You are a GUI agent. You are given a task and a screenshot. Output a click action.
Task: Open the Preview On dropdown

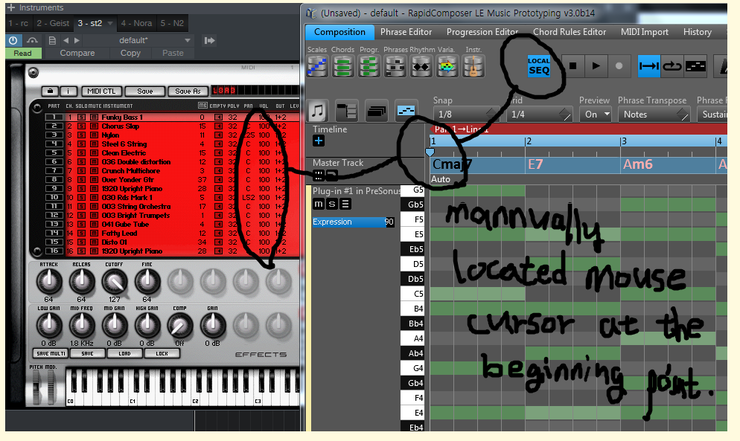(596, 114)
